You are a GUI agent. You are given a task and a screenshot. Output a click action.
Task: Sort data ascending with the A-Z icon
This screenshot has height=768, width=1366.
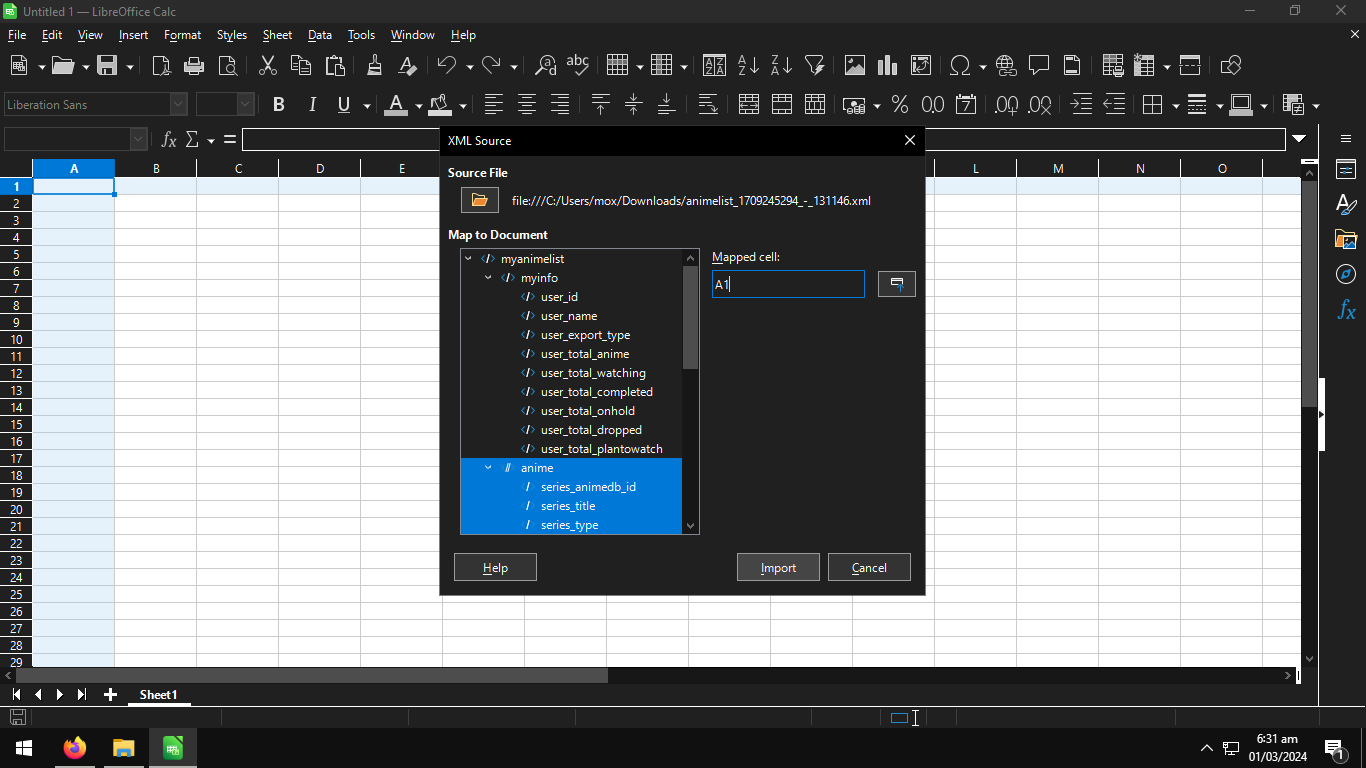click(x=748, y=65)
